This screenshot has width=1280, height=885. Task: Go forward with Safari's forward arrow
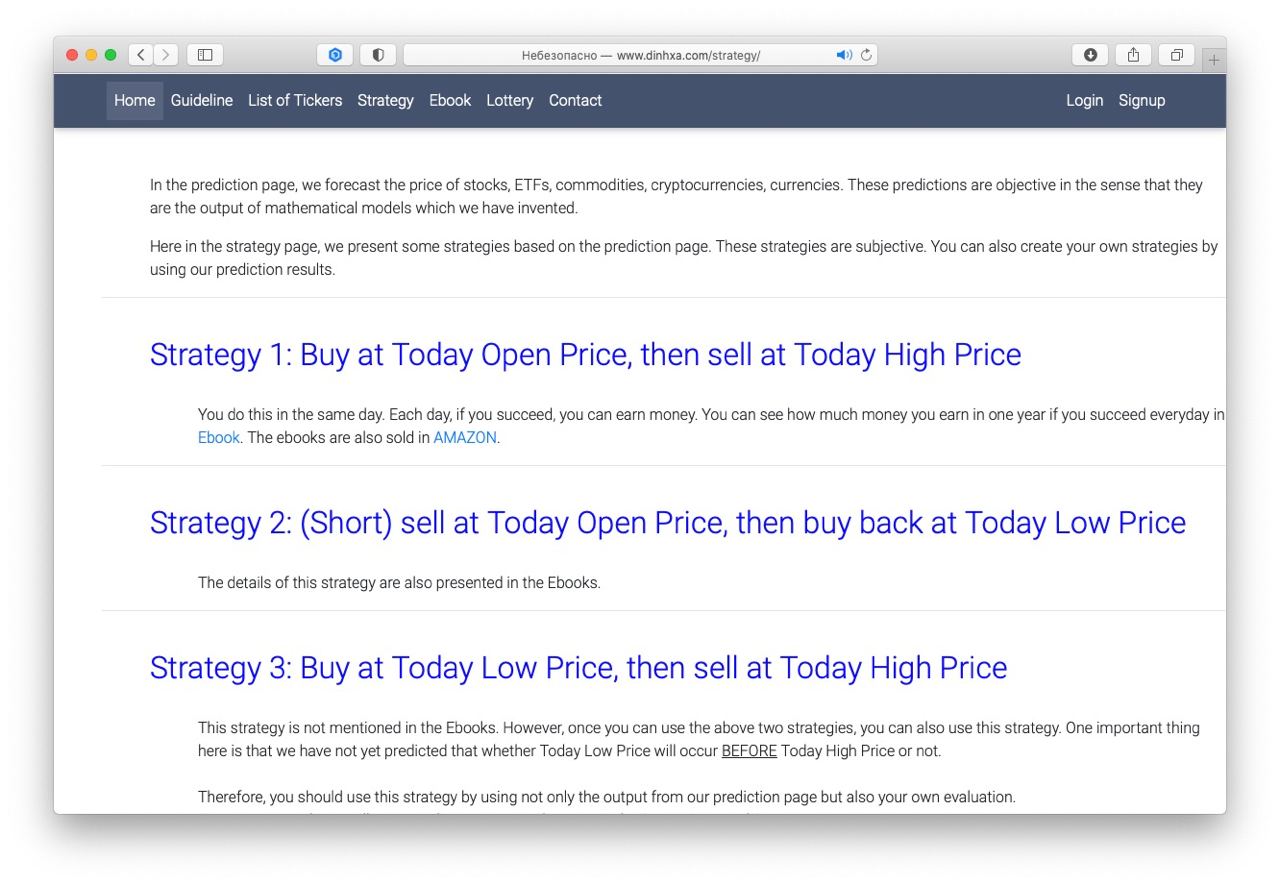click(166, 55)
